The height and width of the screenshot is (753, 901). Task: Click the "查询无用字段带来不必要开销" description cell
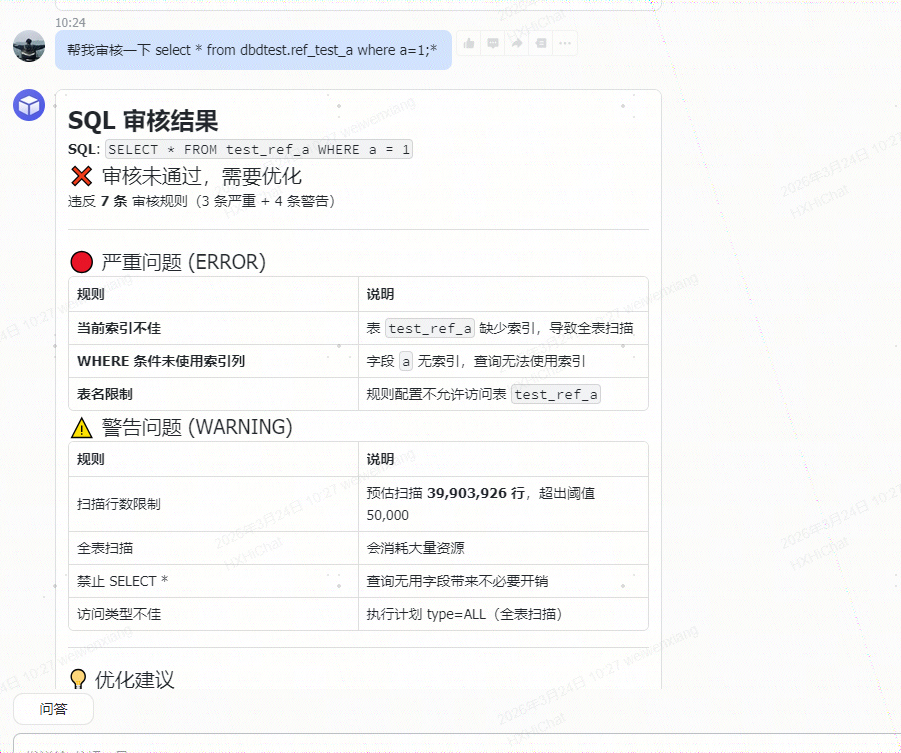pyautogui.click(x=503, y=581)
